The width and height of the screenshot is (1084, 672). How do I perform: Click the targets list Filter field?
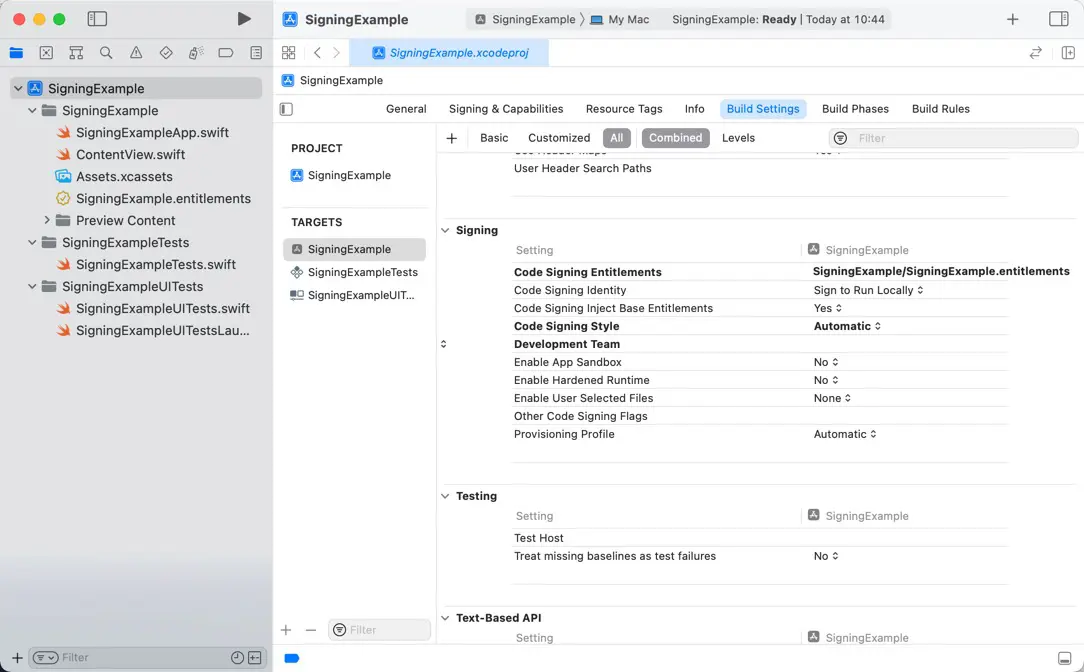click(x=379, y=630)
